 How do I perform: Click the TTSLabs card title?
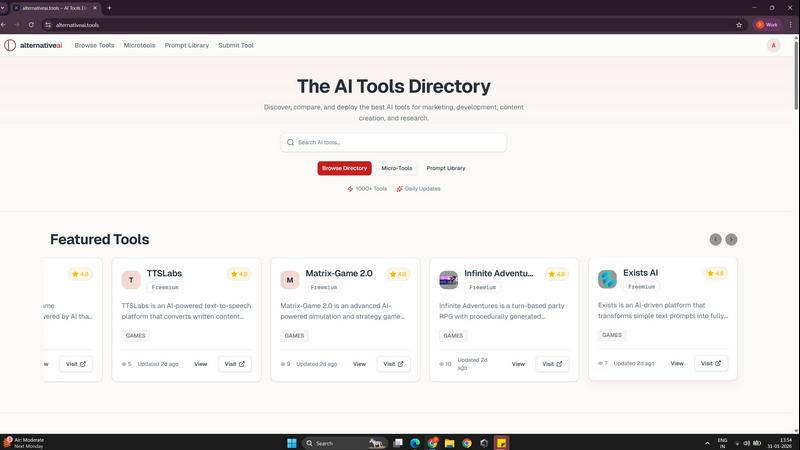(x=164, y=273)
